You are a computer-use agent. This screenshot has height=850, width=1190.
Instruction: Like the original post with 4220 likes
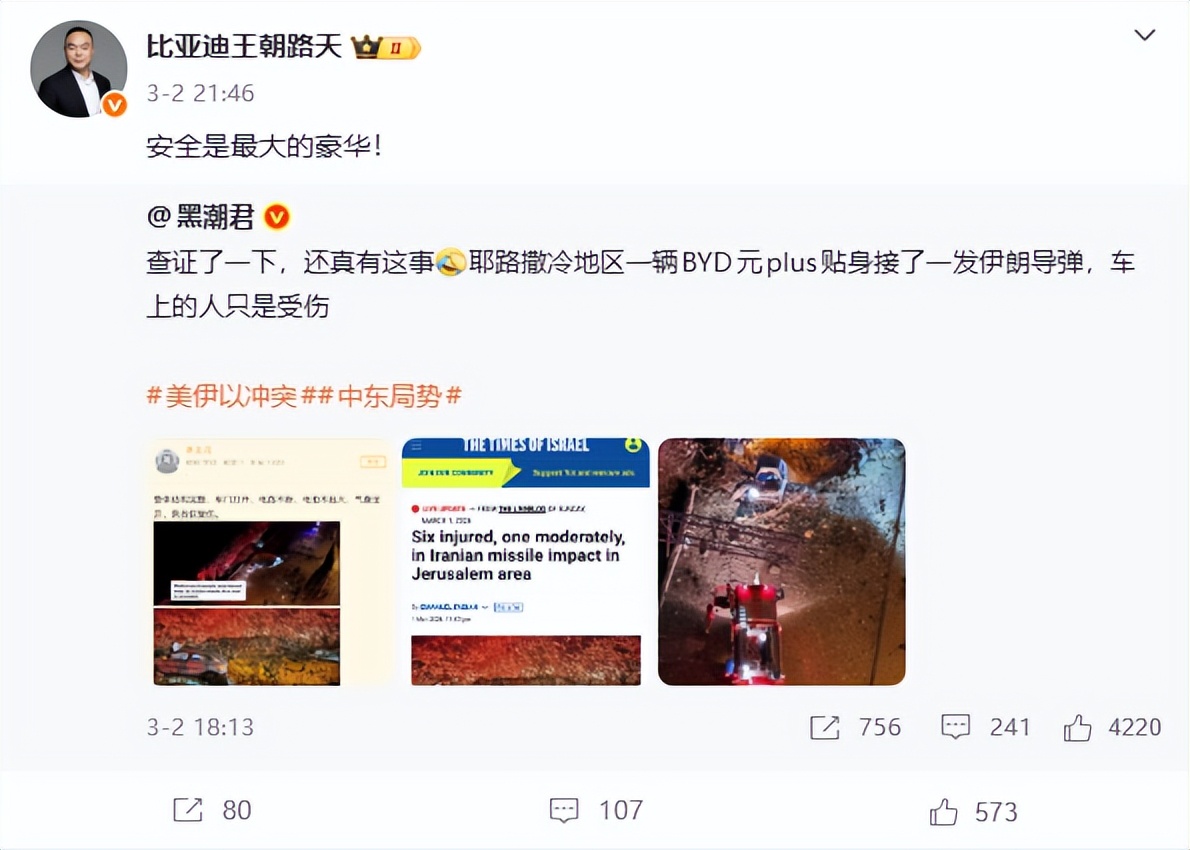[1112, 727]
